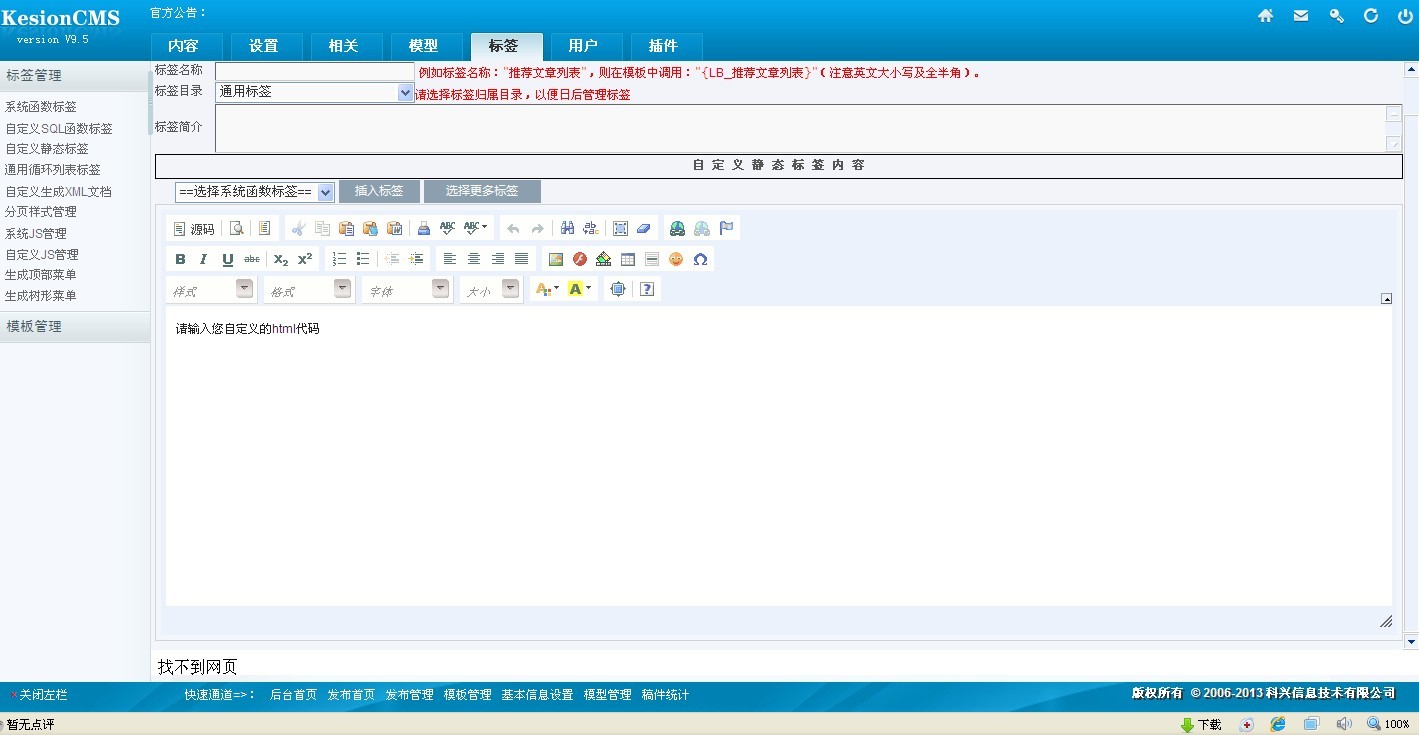Image resolution: width=1419 pixels, height=735 pixels.
Task: Open the 格式 format dropdown
Action: pyautogui.click(x=309, y=289)
